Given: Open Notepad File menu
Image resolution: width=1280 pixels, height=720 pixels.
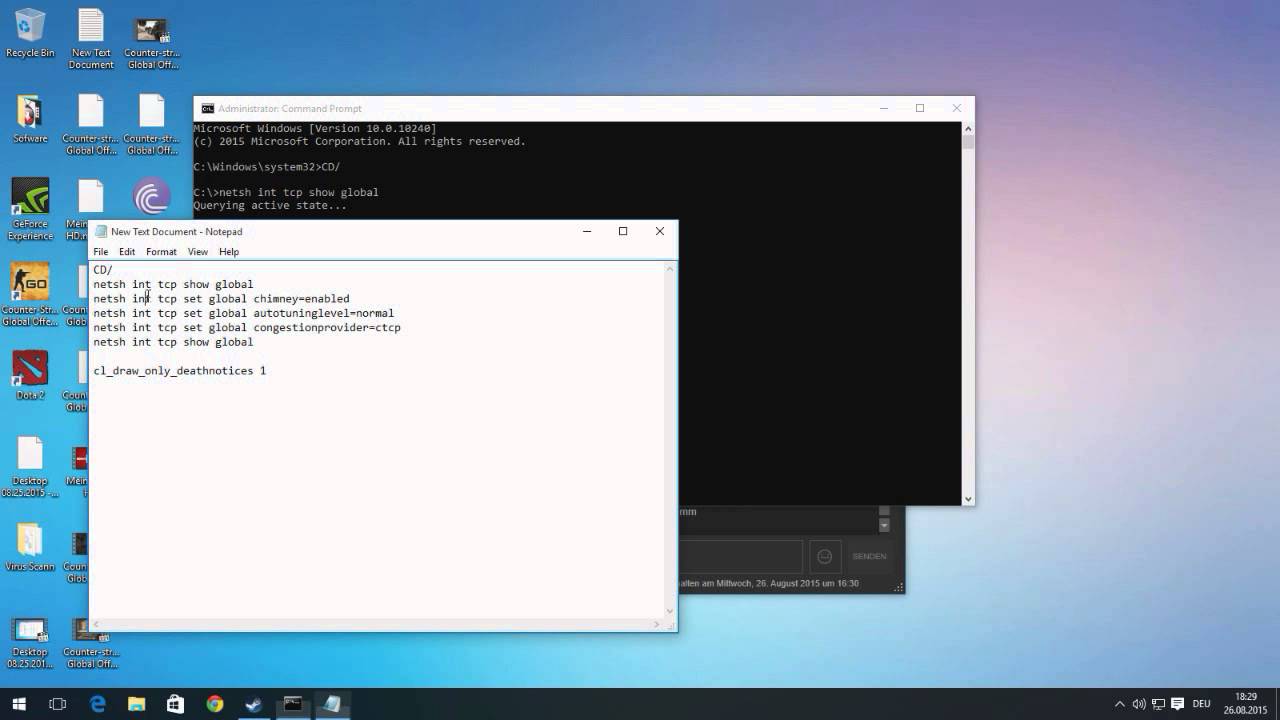Looking at the screenshot, I should (x=101, y=252).
